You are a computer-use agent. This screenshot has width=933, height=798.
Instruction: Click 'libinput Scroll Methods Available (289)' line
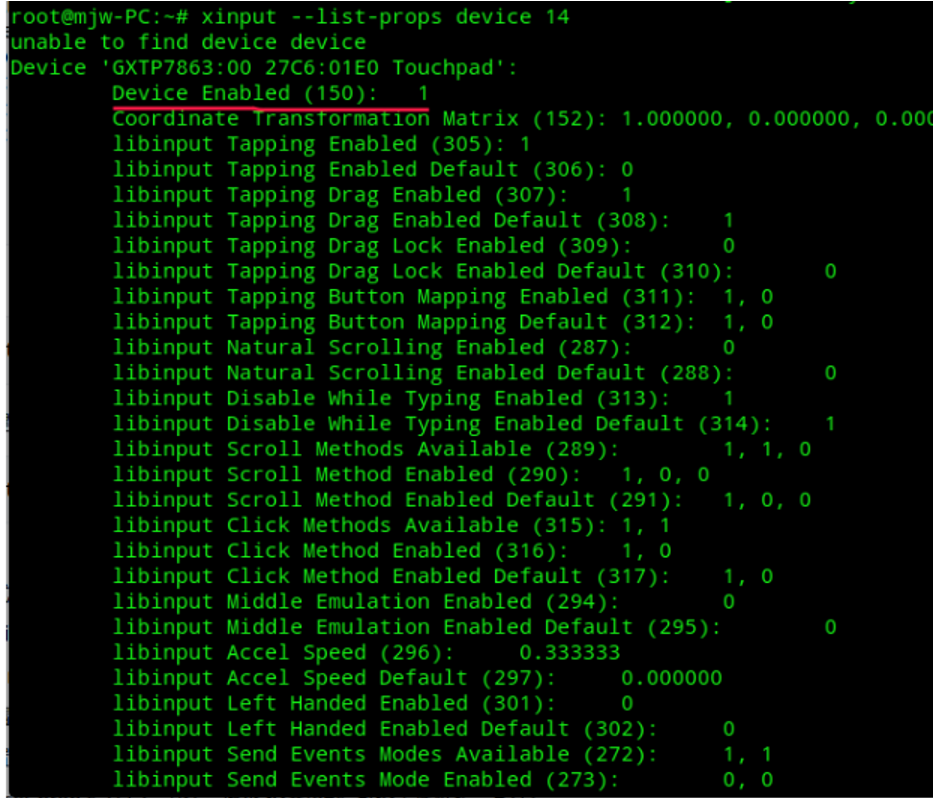click(x=366, y=449)
